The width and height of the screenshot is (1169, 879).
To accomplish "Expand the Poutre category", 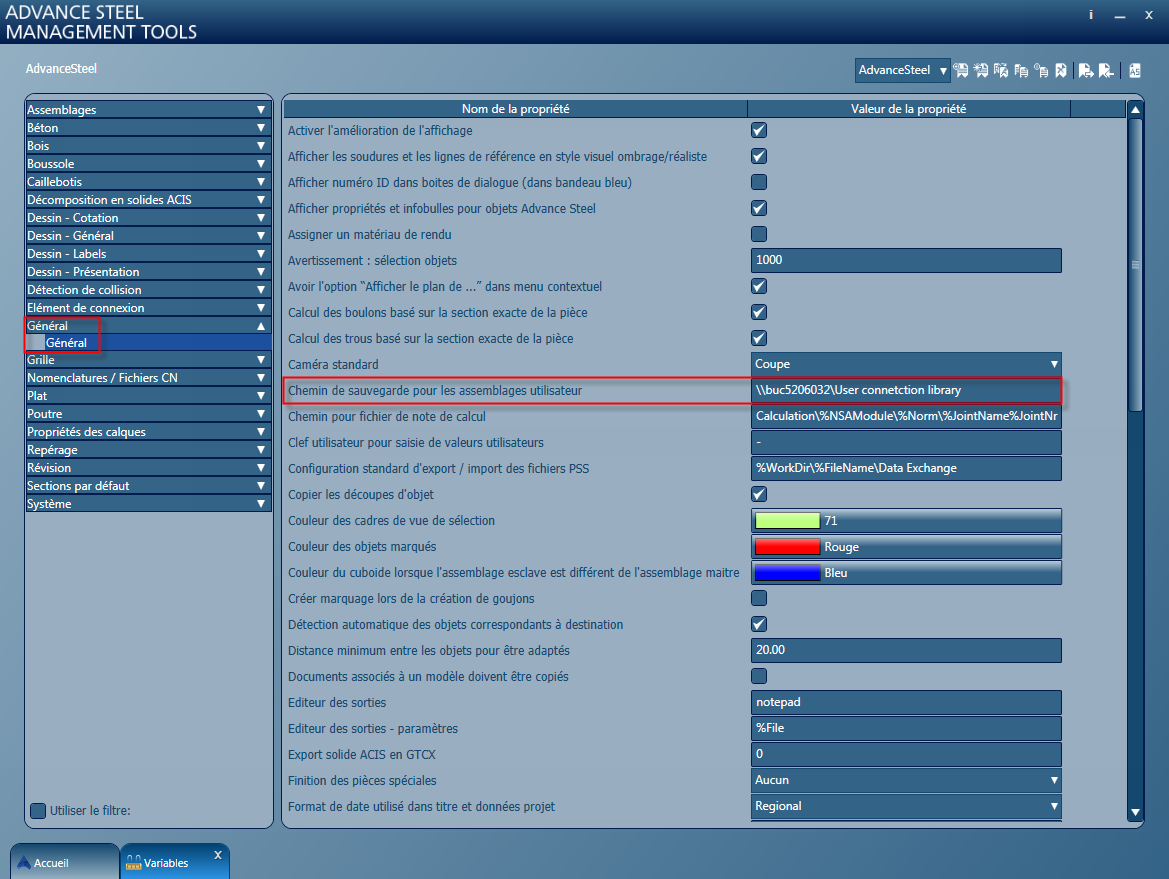I will point(148,414).
